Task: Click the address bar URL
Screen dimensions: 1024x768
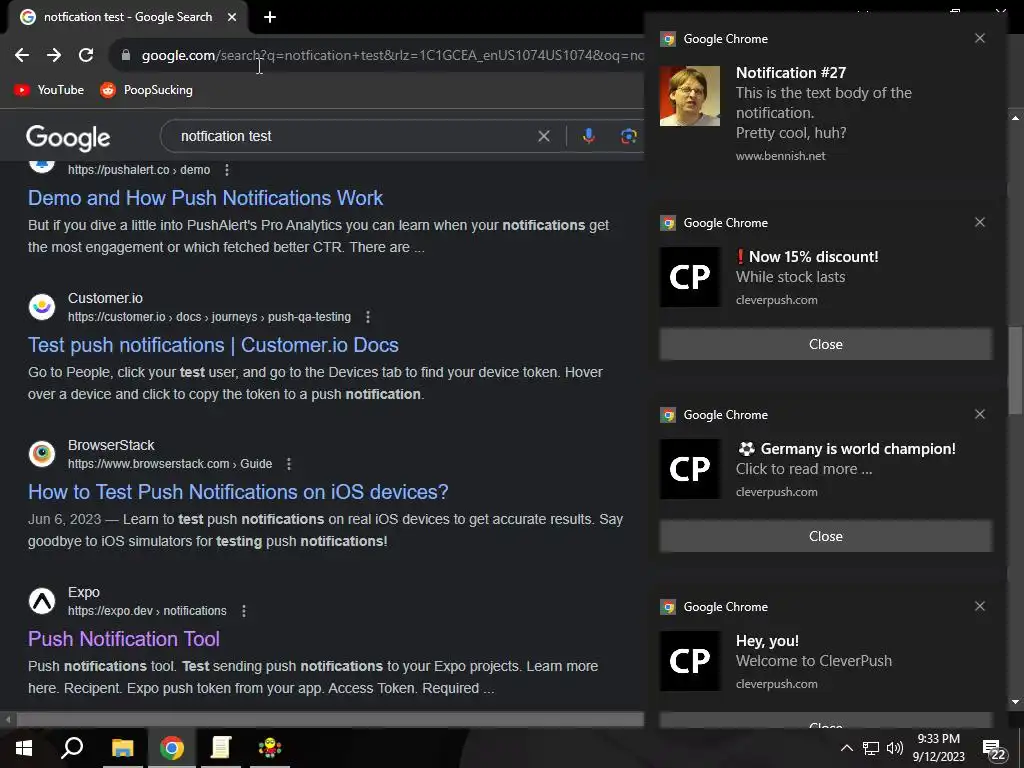Action: [x=392, y=56]
